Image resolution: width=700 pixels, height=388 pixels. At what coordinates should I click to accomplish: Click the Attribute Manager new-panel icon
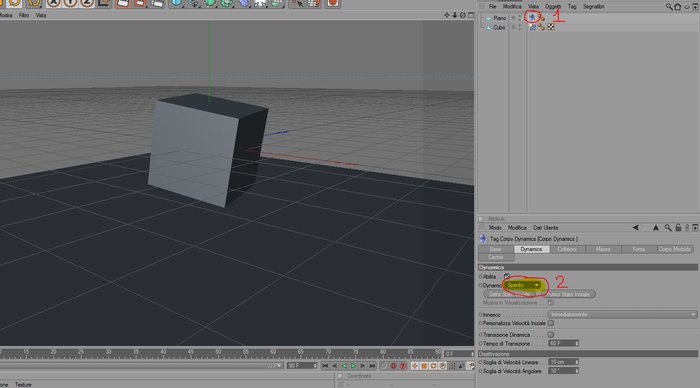point(695,228)
